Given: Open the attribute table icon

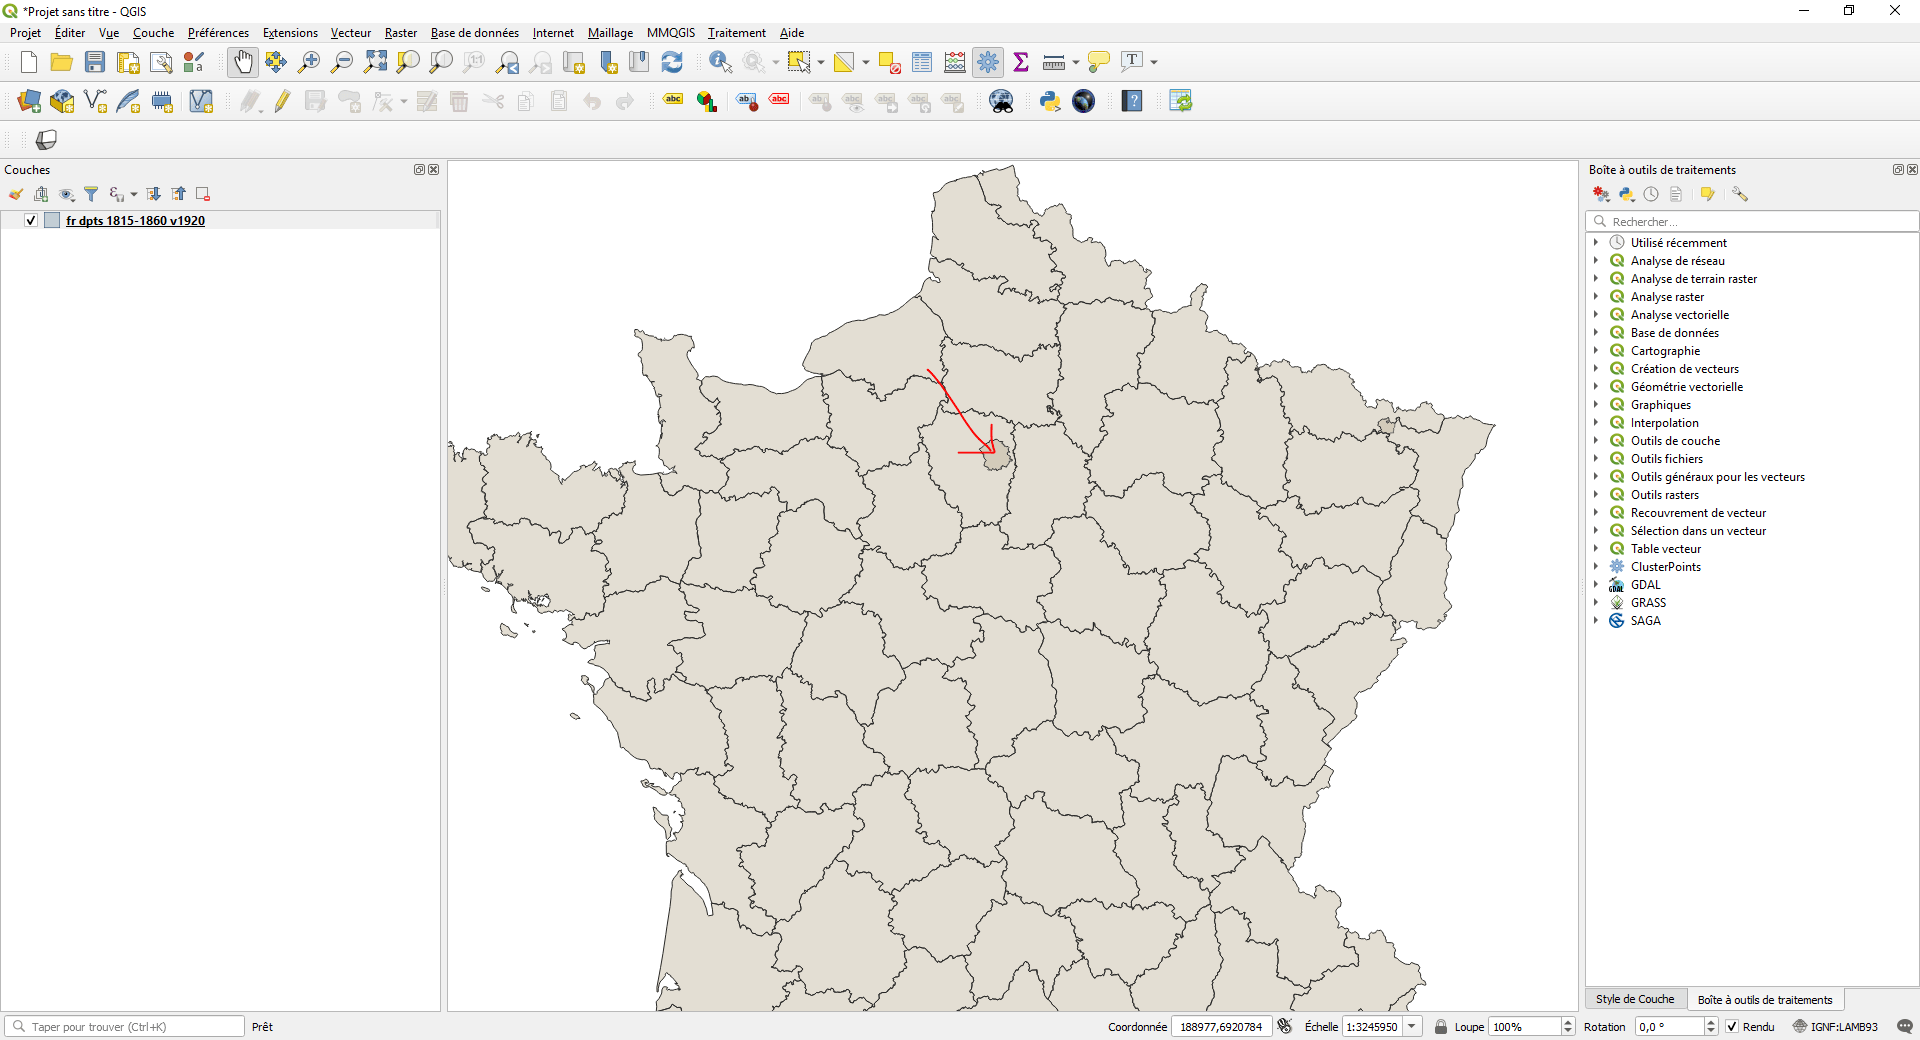Looking at the screenshot, I should pyautogui.click(x=922, y=62).
